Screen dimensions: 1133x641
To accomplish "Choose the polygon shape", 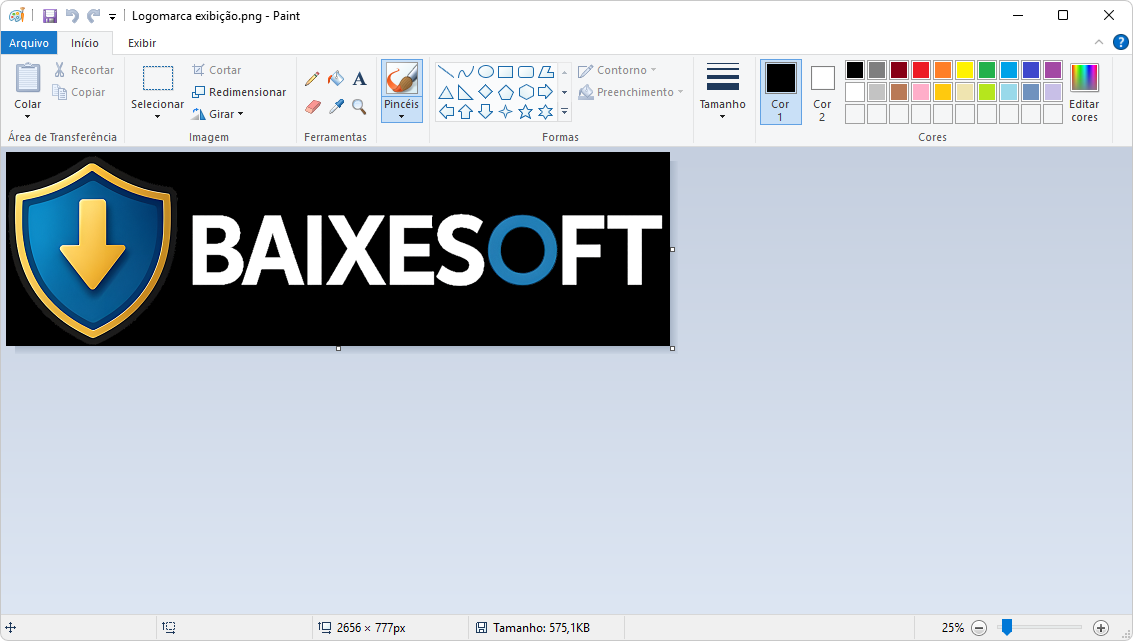I will (x=546, y=72).
